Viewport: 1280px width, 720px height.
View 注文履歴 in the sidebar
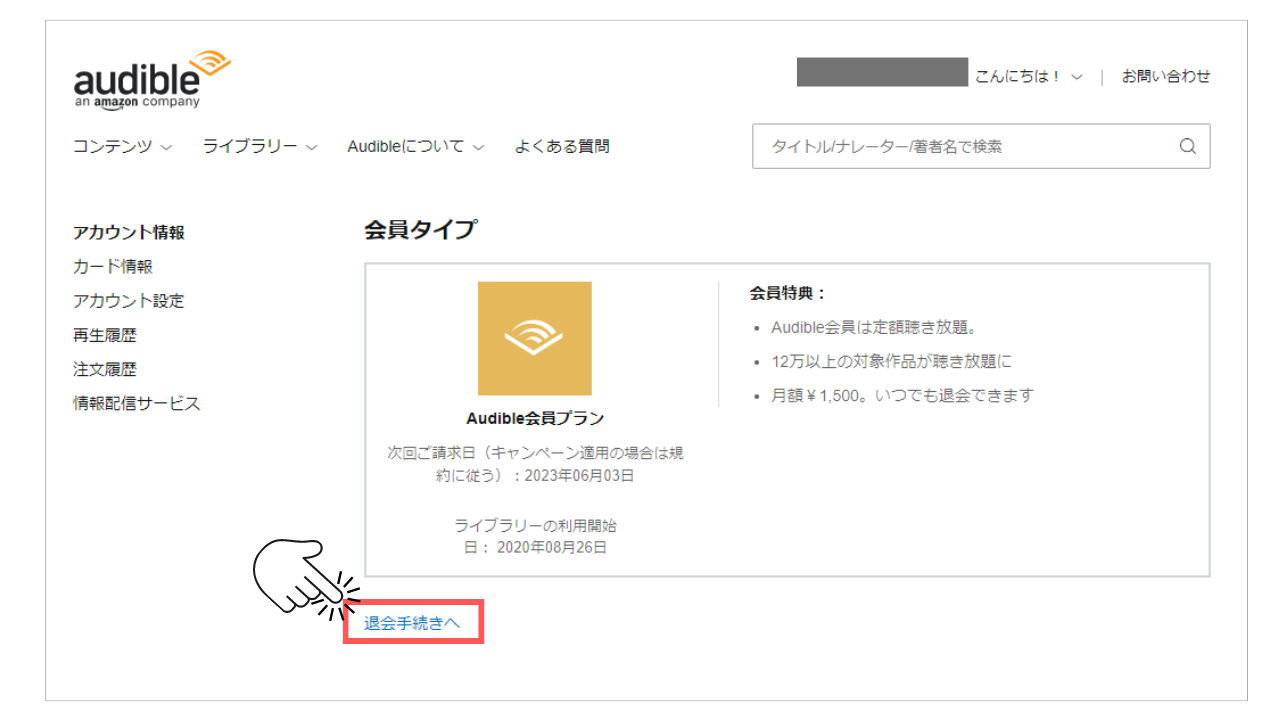pos(105,369)
